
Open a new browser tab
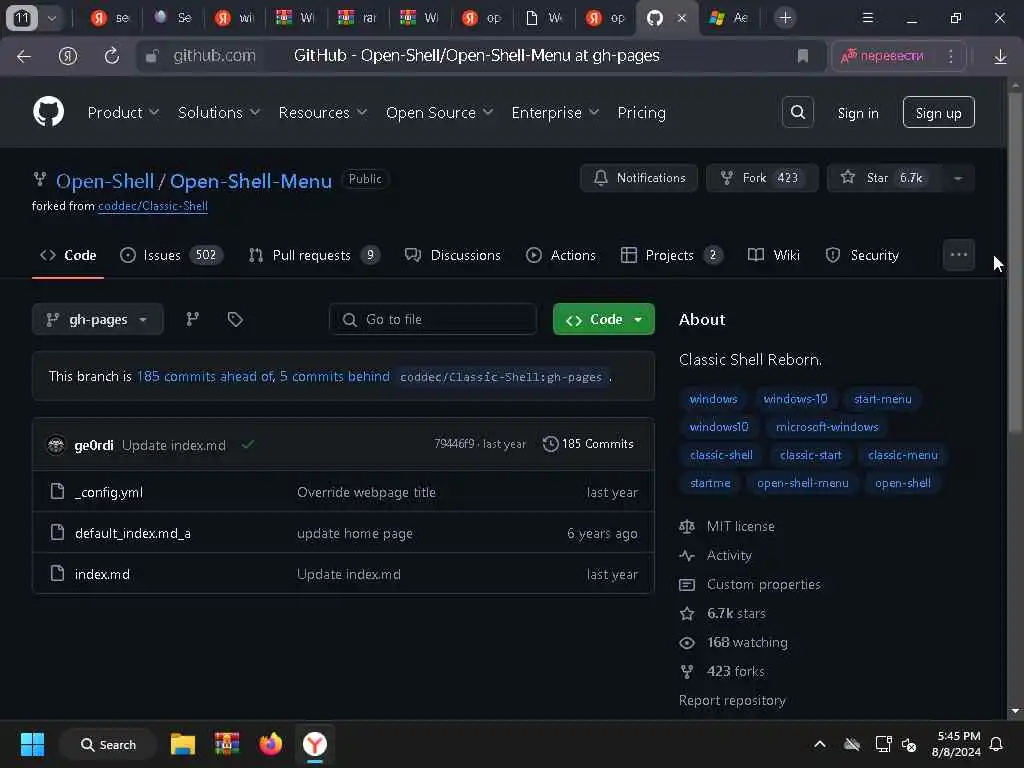point(785,18)
